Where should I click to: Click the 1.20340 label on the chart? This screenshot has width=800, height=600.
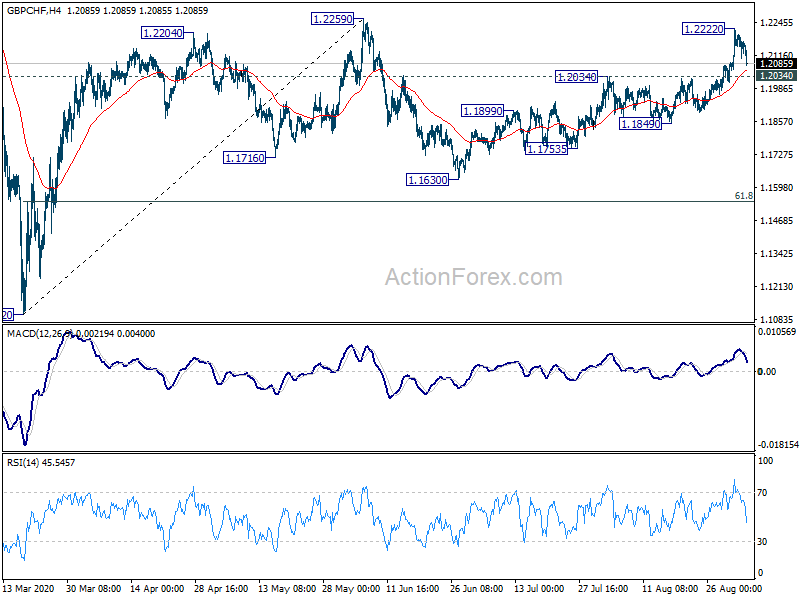click(576, 77)
